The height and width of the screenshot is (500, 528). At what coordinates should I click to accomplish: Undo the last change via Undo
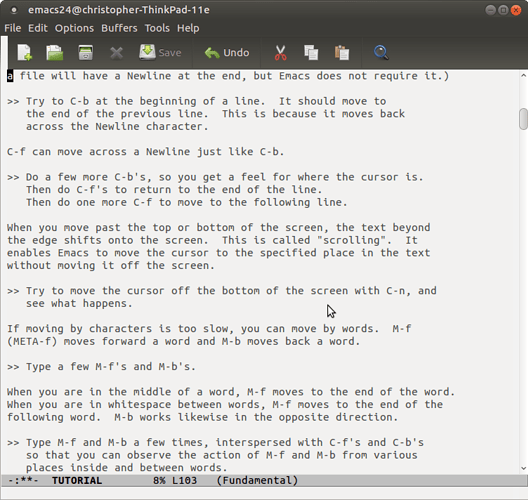[227, 53]
